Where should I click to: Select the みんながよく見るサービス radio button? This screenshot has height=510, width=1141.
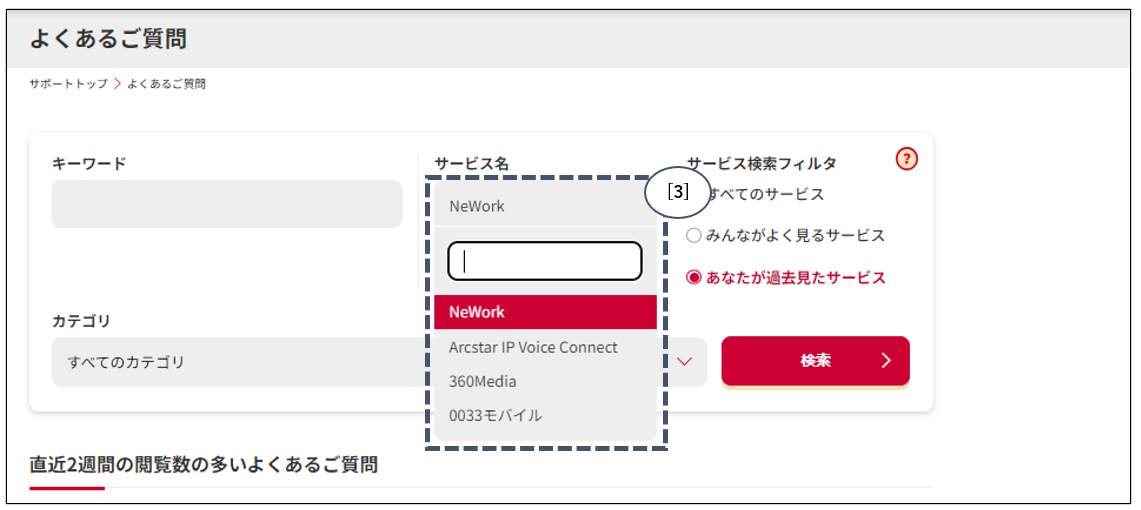pyautogui.click(x=694, y=236)
